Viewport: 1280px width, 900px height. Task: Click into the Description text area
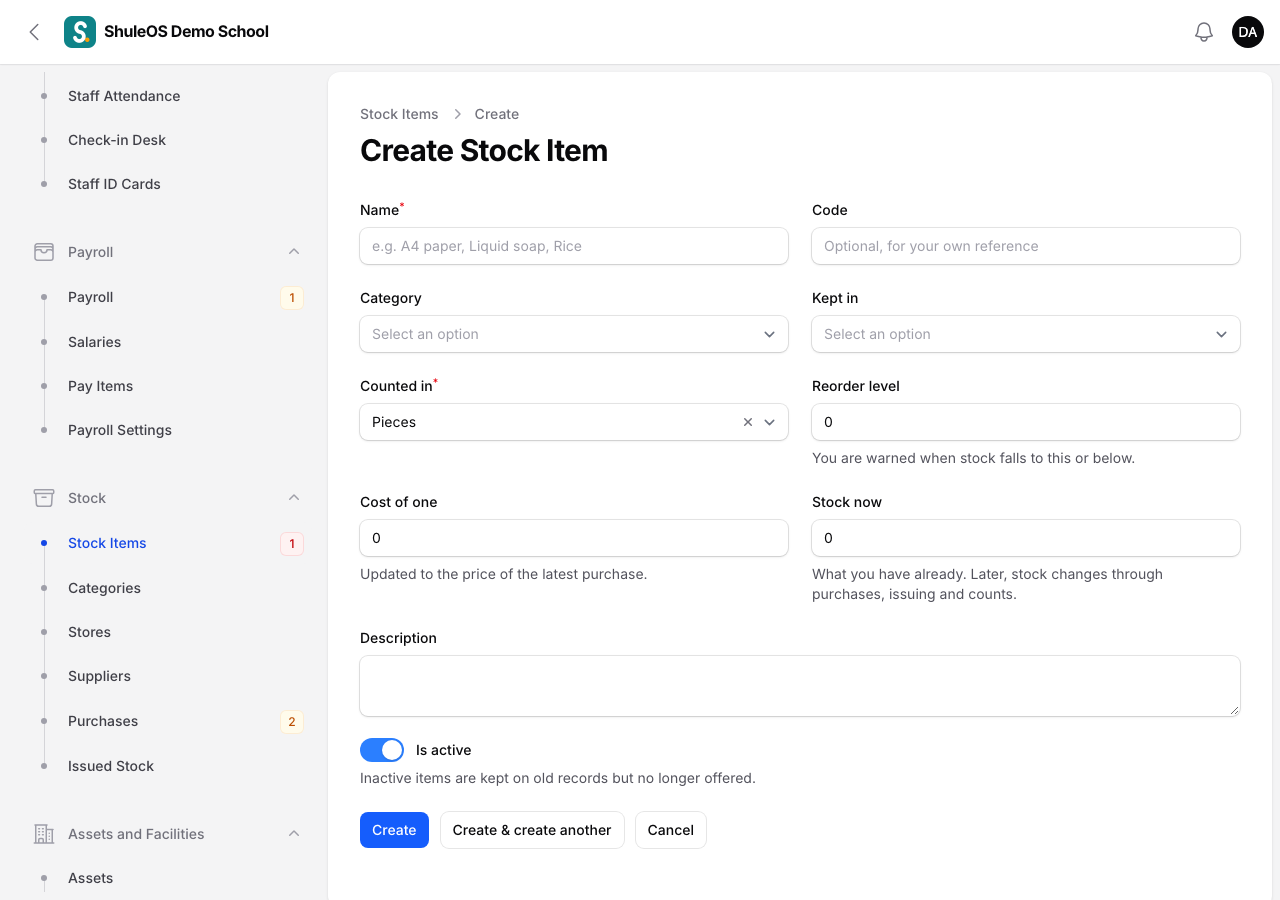[800, 686]
